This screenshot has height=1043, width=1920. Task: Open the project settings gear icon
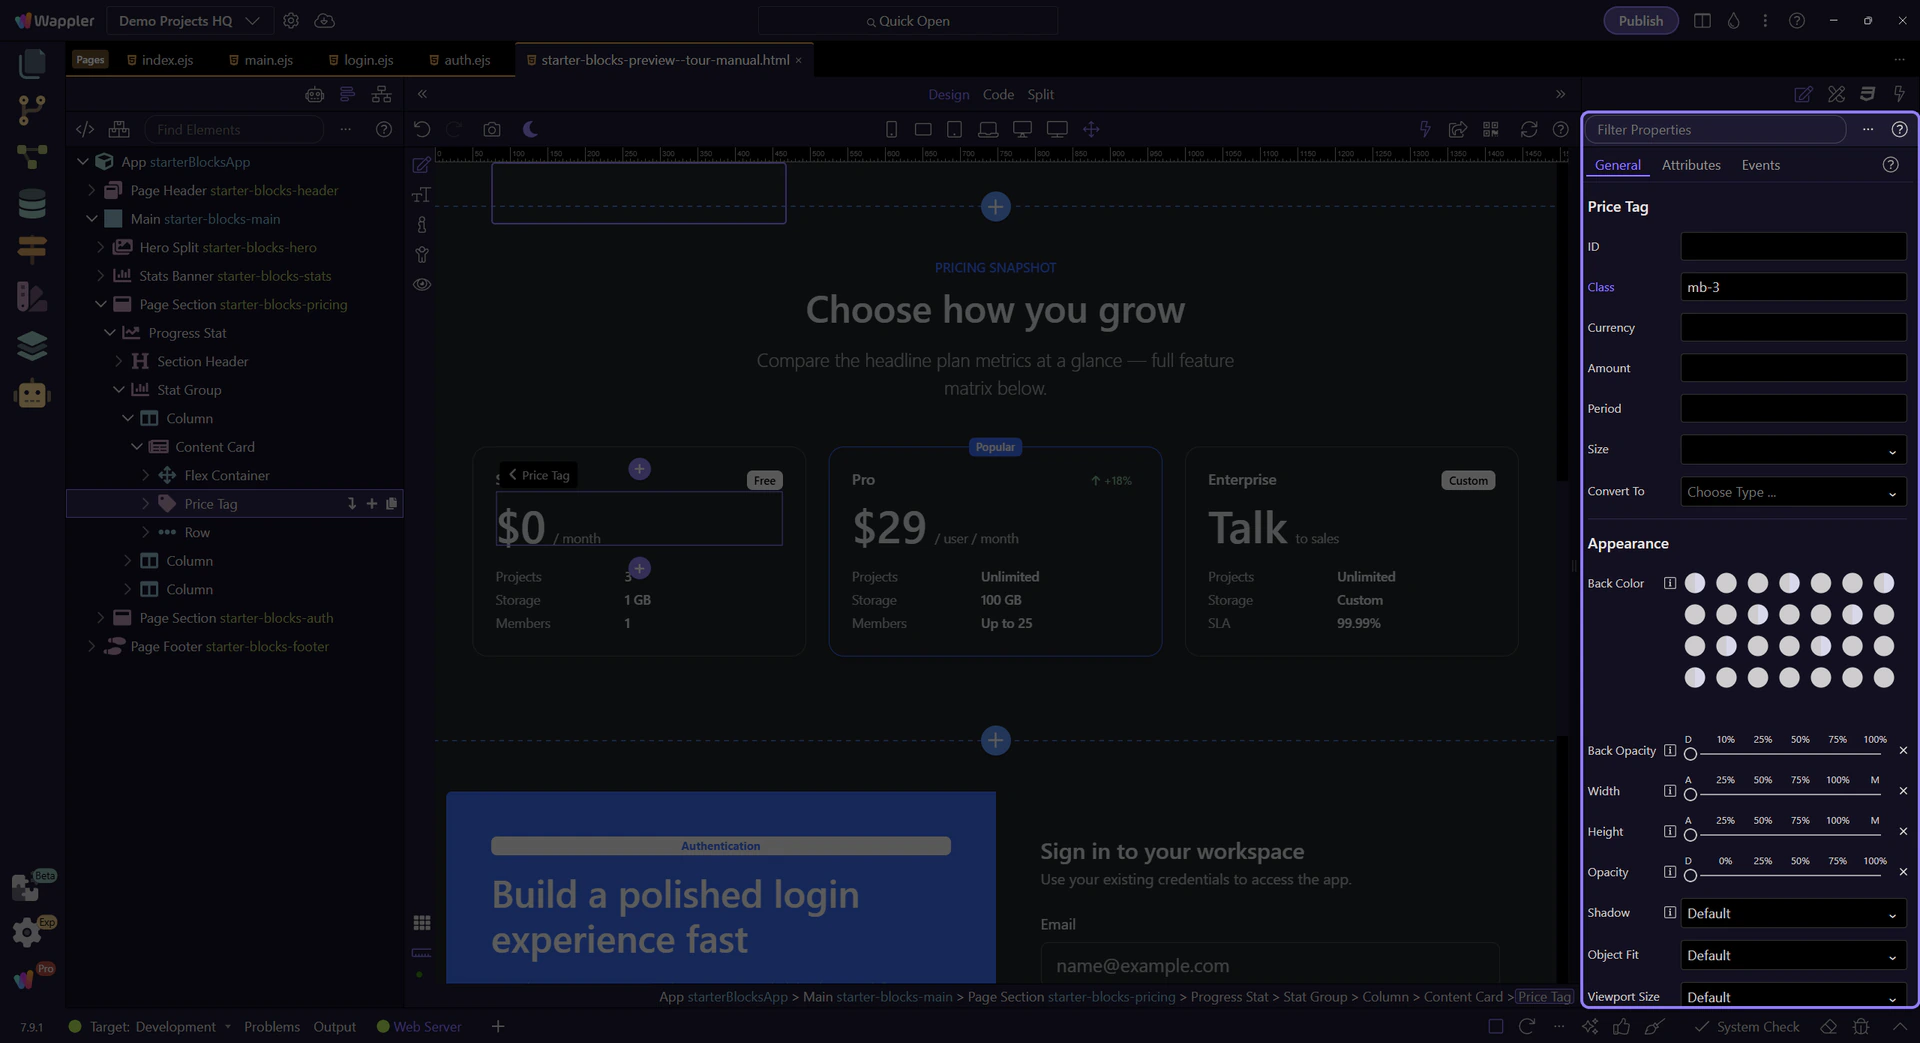[x=291, y=21]
